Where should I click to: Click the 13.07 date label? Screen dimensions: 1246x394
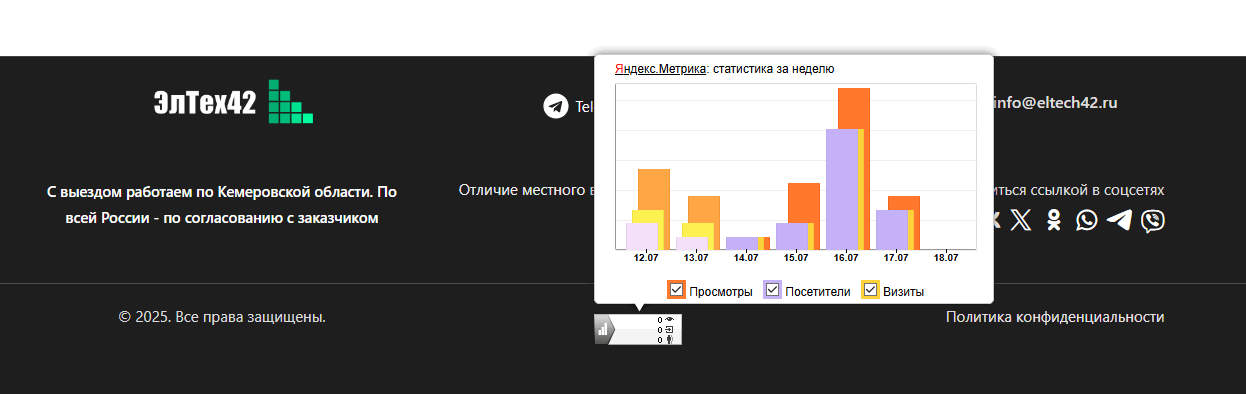[x=696, y=258]
